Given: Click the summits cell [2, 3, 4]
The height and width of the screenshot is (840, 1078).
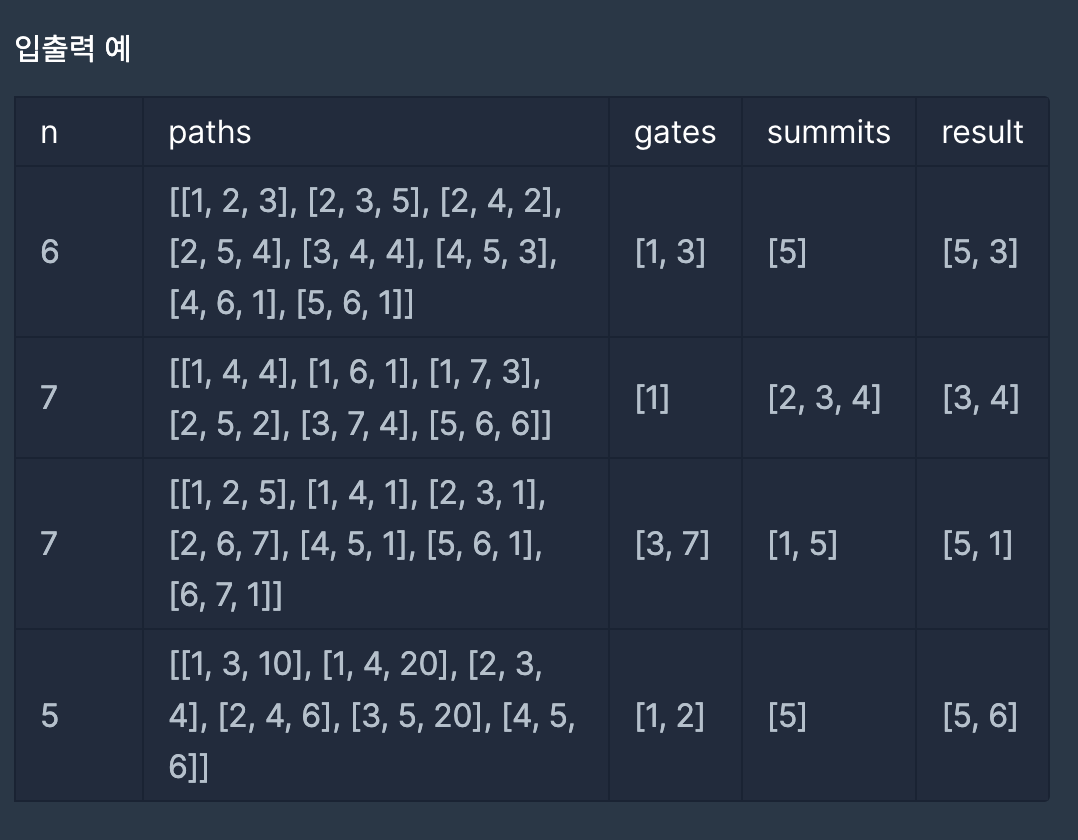Looking at the screenshot, I should coord(829,398).
